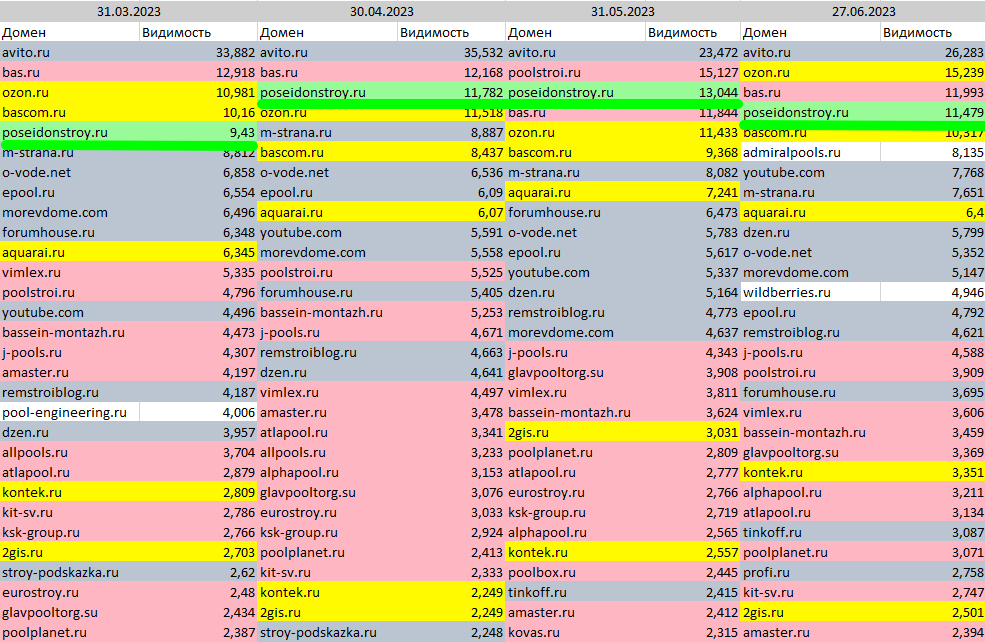Screen dimensions: 985x642
Task: Select the 27.06.2023 date header cell
Action: click(x=863, y=11)
